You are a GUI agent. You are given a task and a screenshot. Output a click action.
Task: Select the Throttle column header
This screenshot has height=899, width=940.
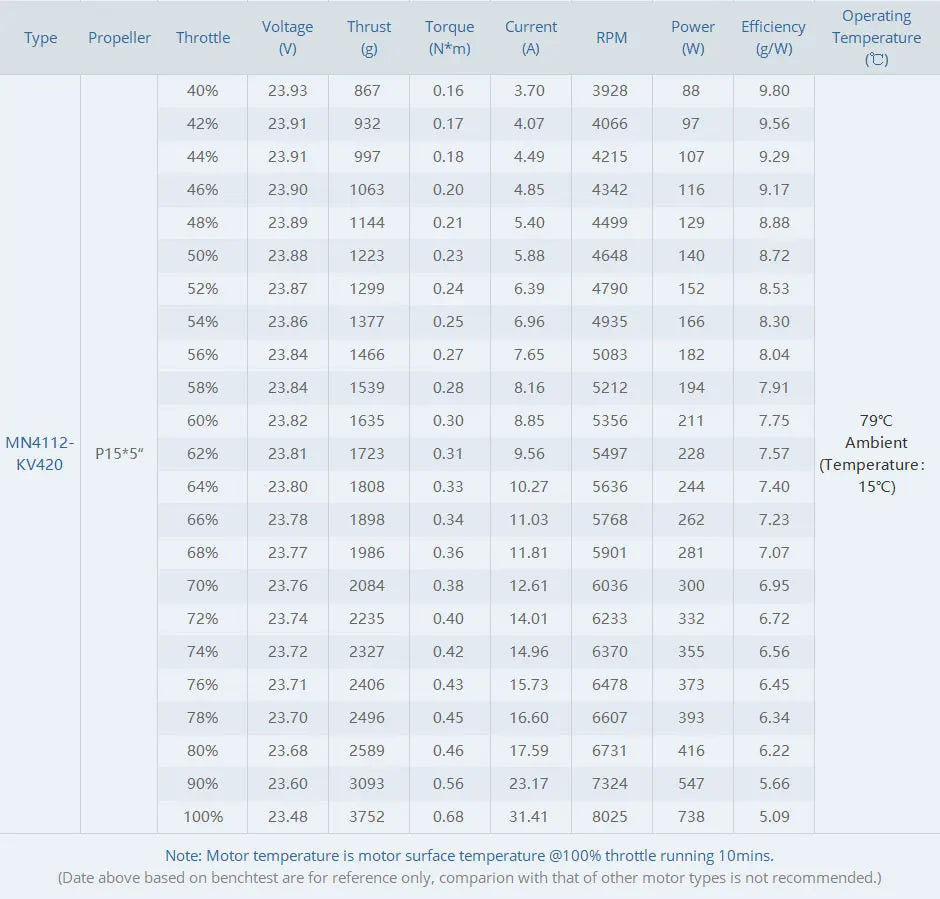tap(203, 38)
